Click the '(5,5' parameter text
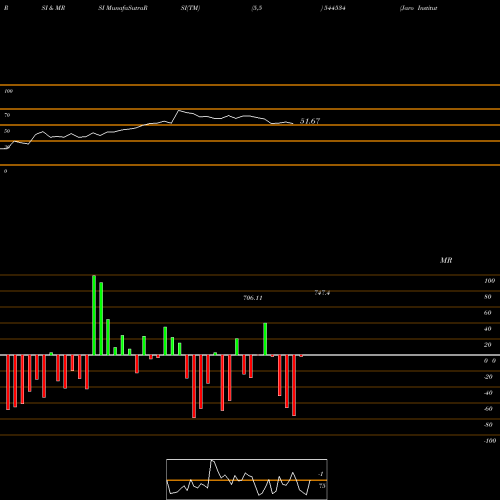This screenshot has height=500, width=500. click(257, 8)
